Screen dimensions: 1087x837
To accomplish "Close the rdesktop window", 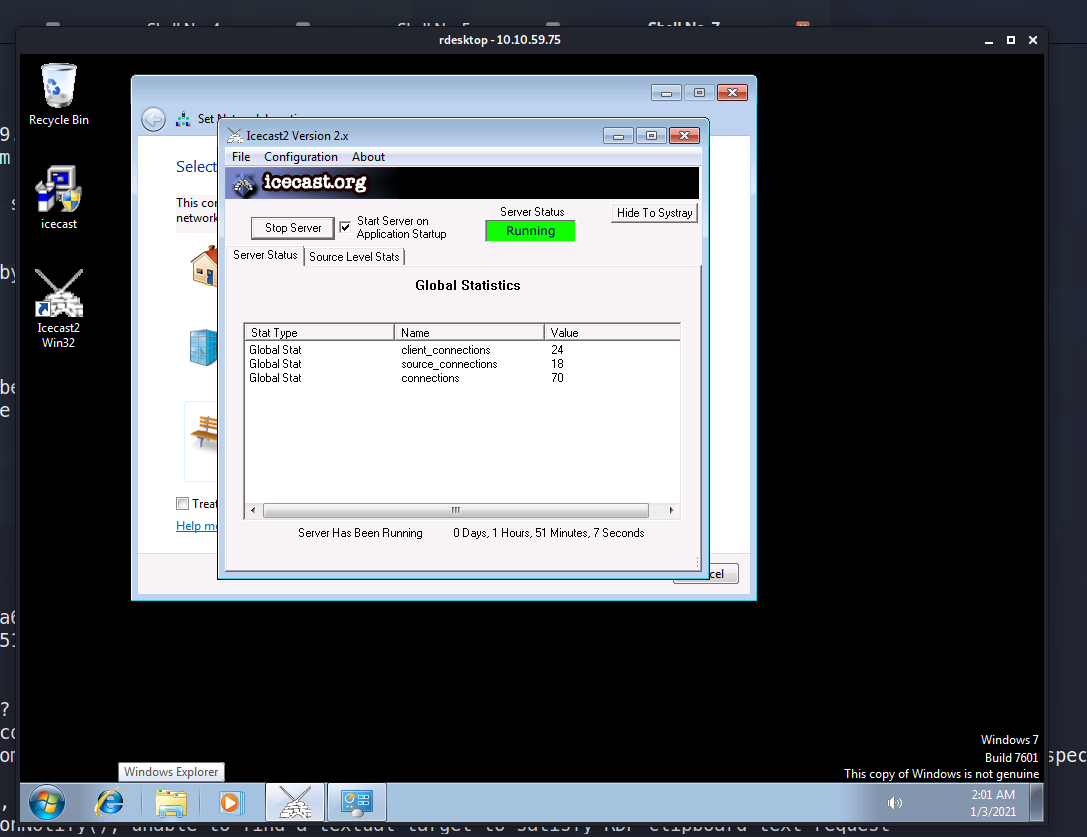I will (x=1032, y=40).
